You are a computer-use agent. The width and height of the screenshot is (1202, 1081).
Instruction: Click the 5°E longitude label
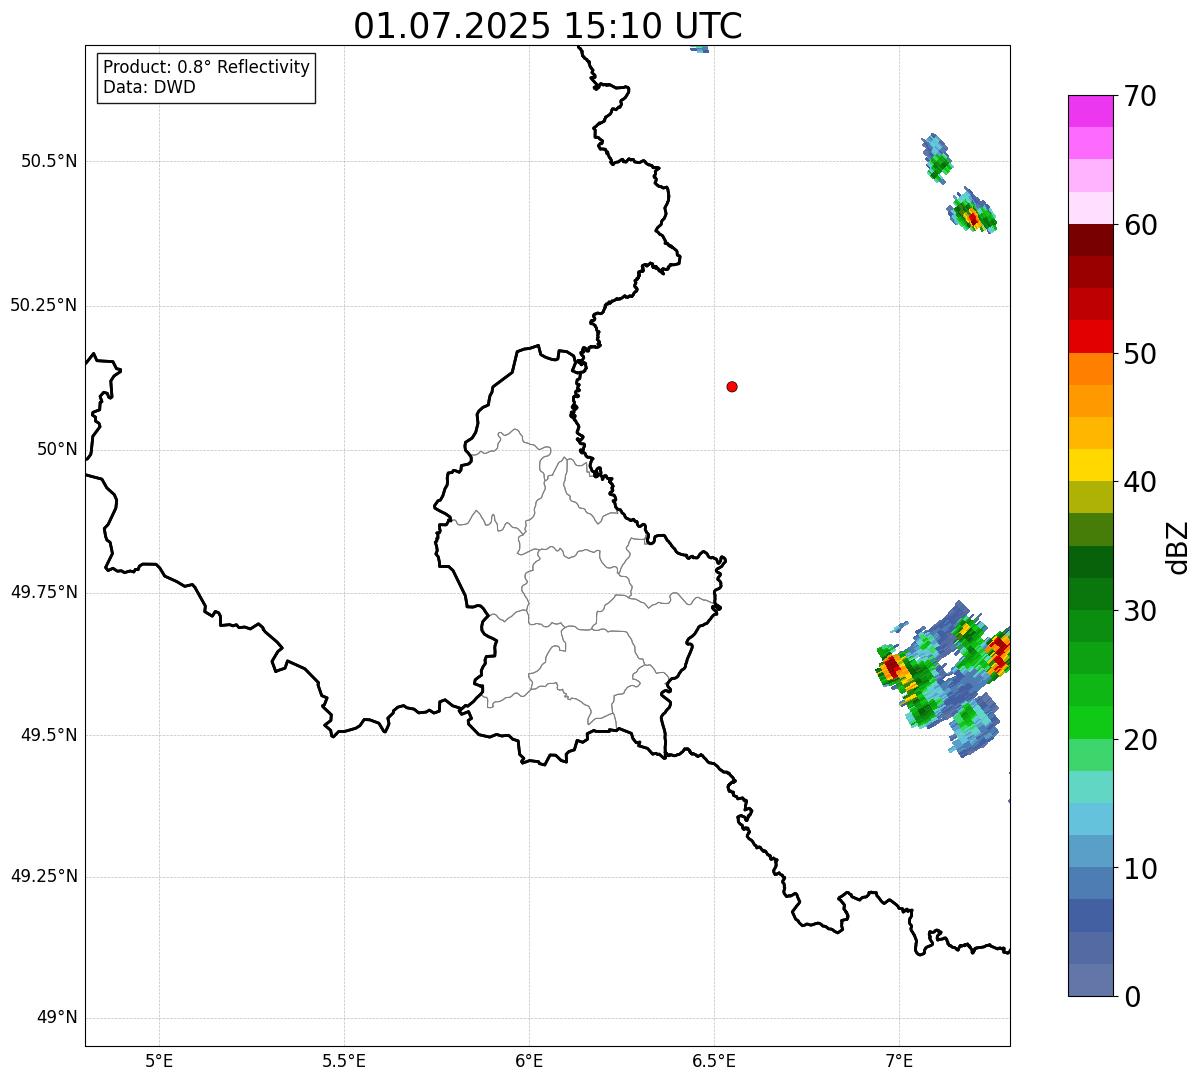[159, 1060]
